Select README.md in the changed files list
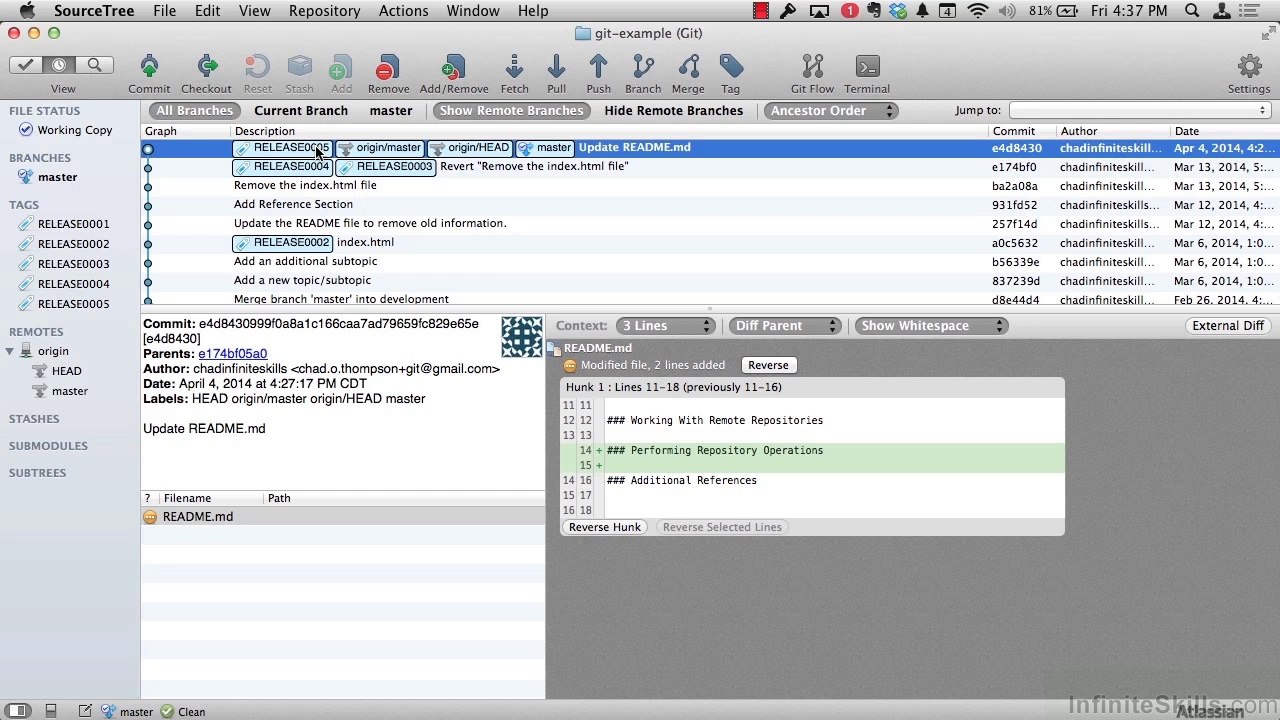Viewport: 1280px width, 720px height. [x=343, y=517]
